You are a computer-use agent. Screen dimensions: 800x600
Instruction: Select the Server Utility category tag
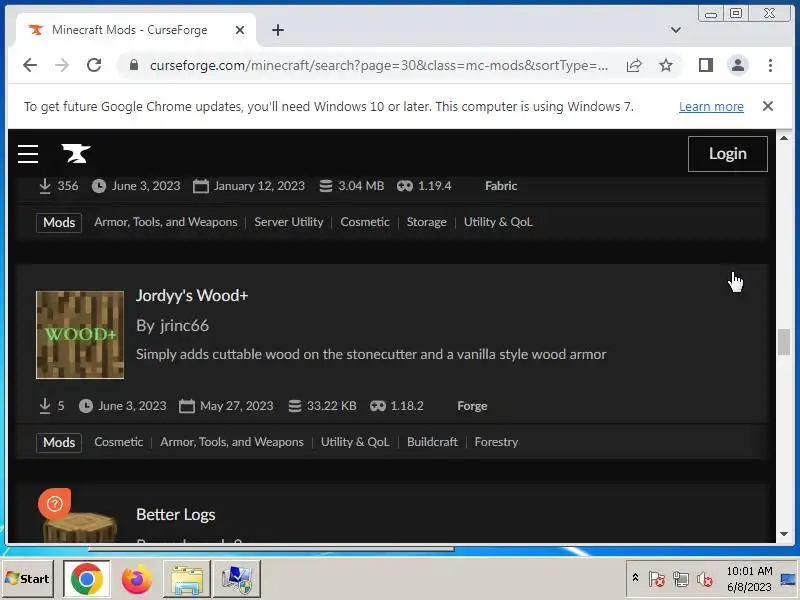point(289,222)
